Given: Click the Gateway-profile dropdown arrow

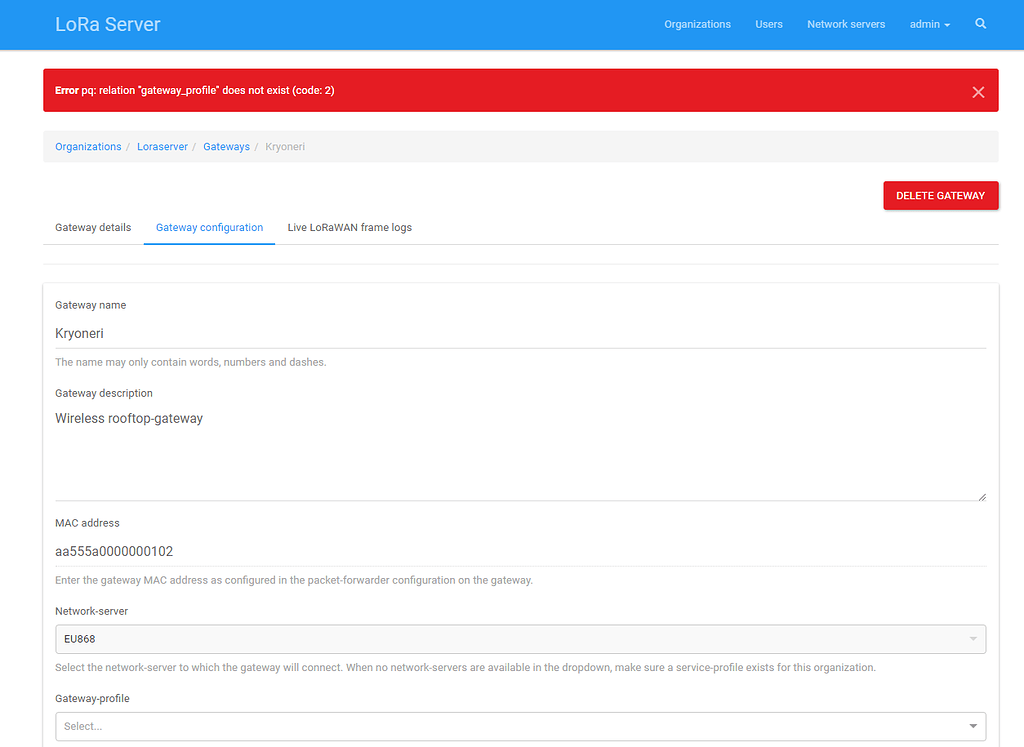Looking at the screenshot, I should (x=971, y=726).
